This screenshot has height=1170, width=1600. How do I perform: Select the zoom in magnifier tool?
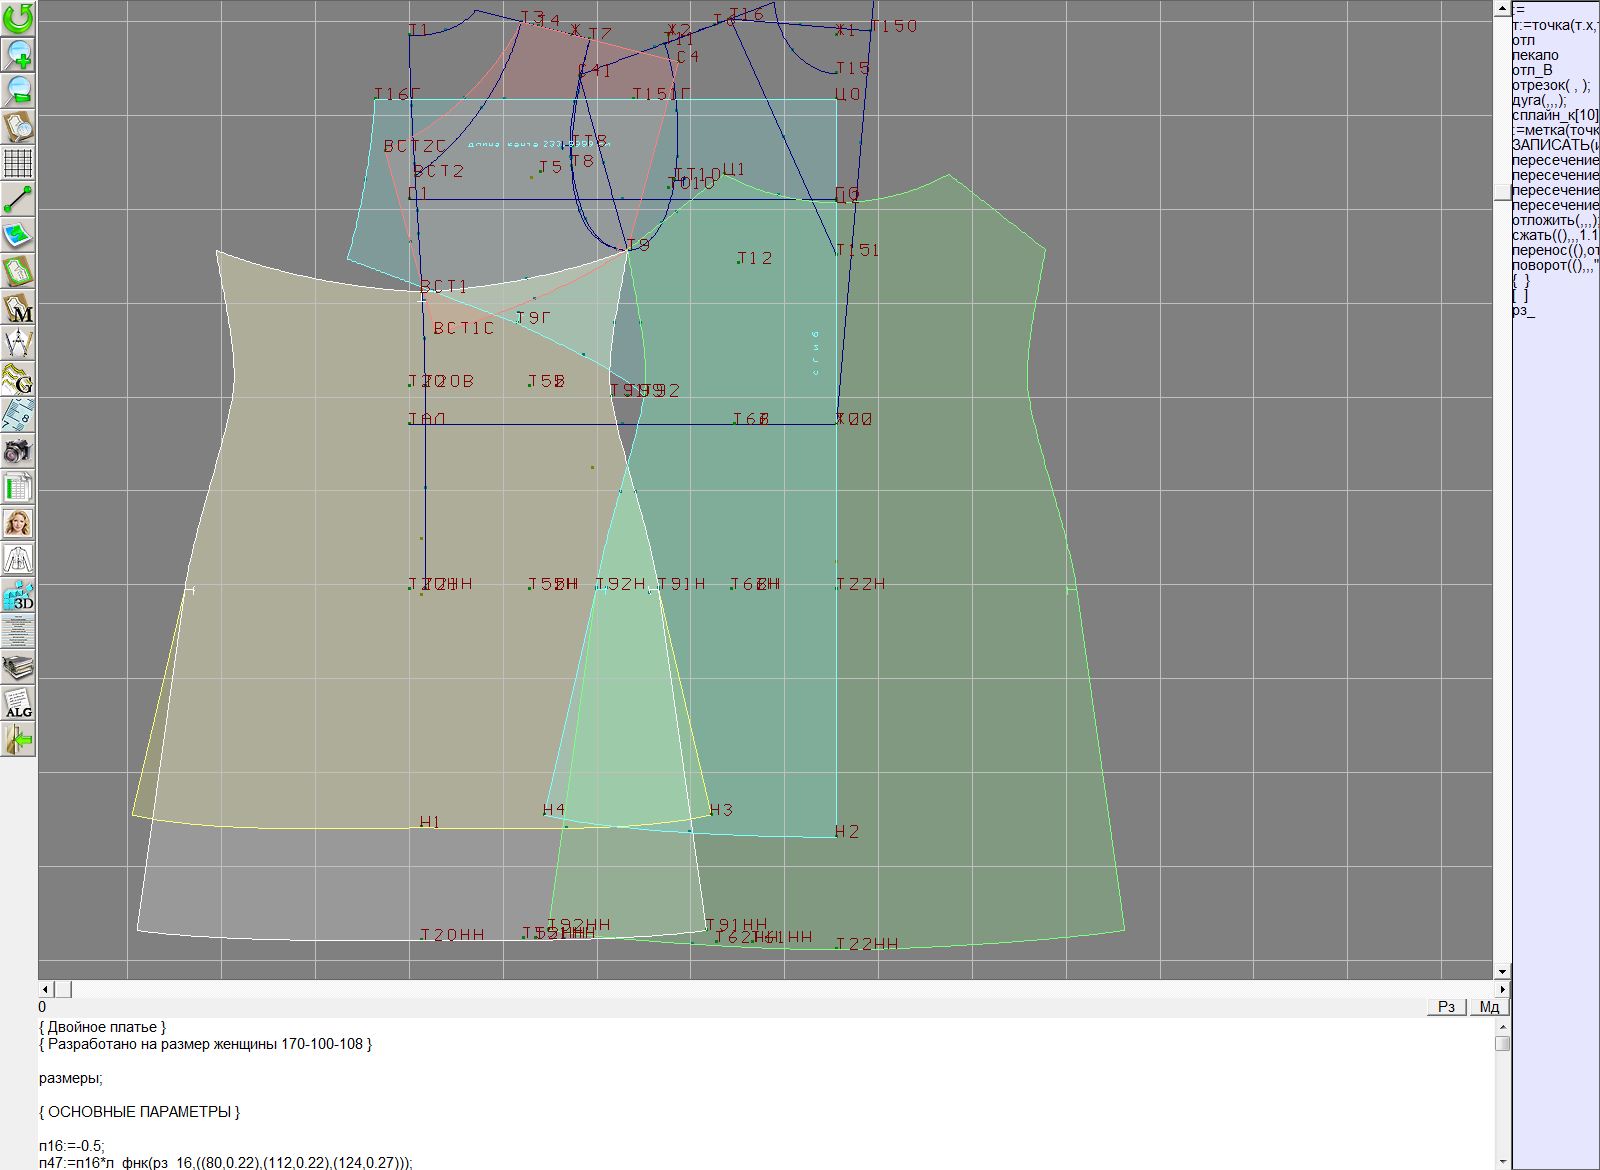pyautogui.click(x=18, y=54)
